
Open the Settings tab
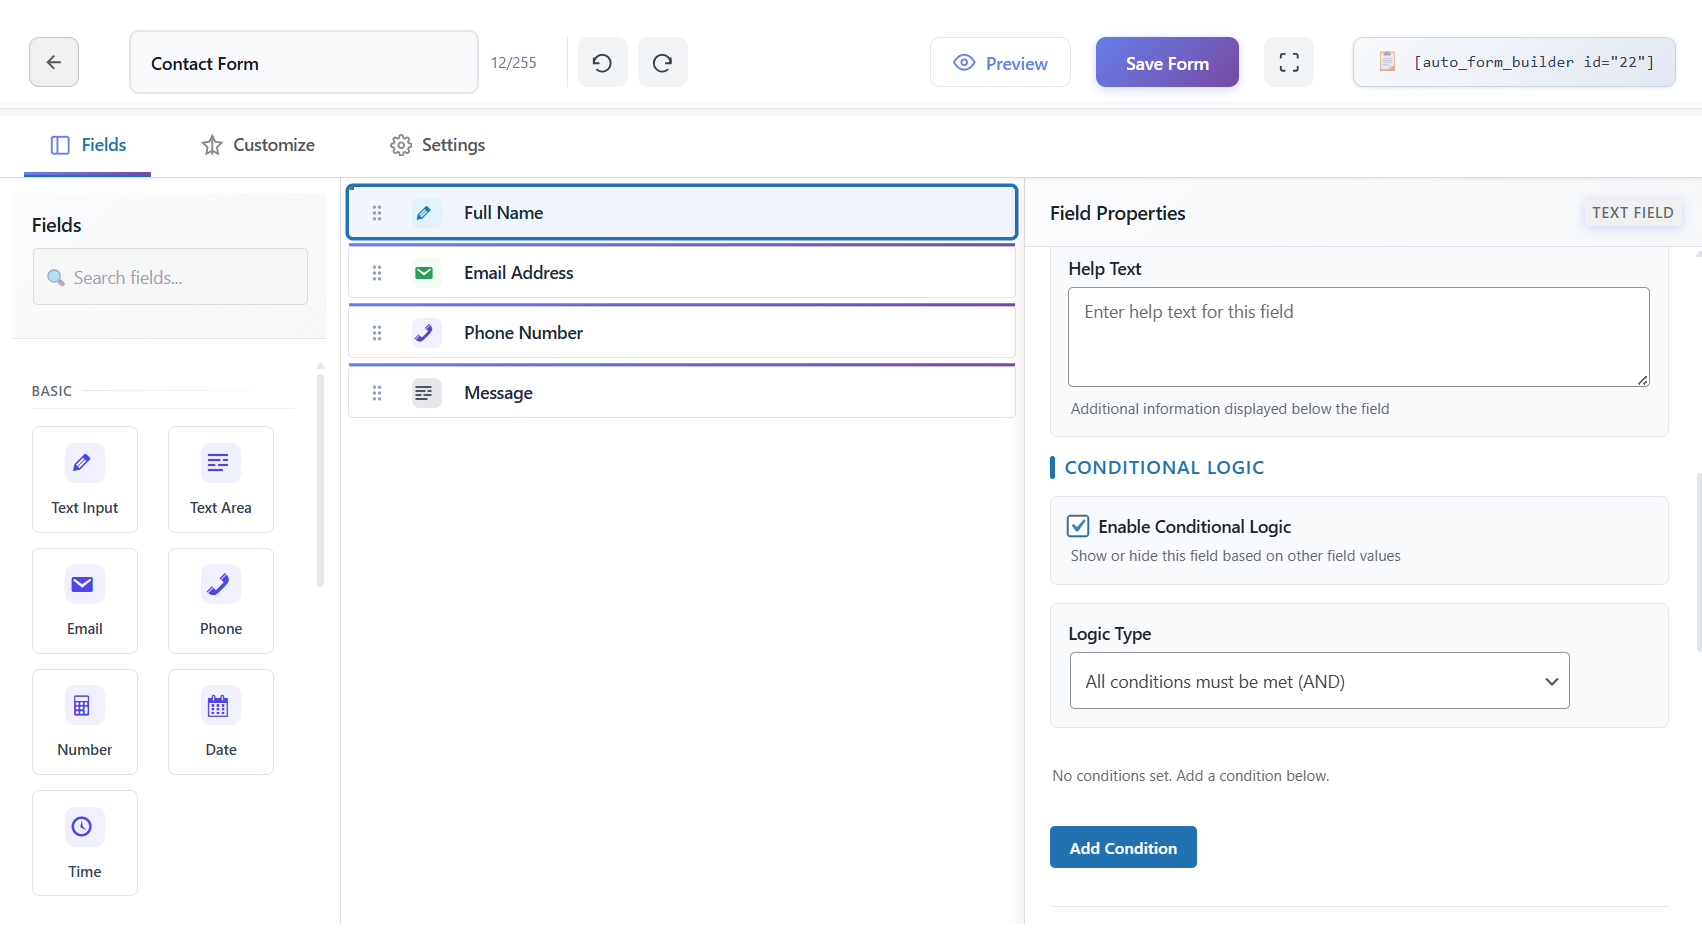click(437, 145)
